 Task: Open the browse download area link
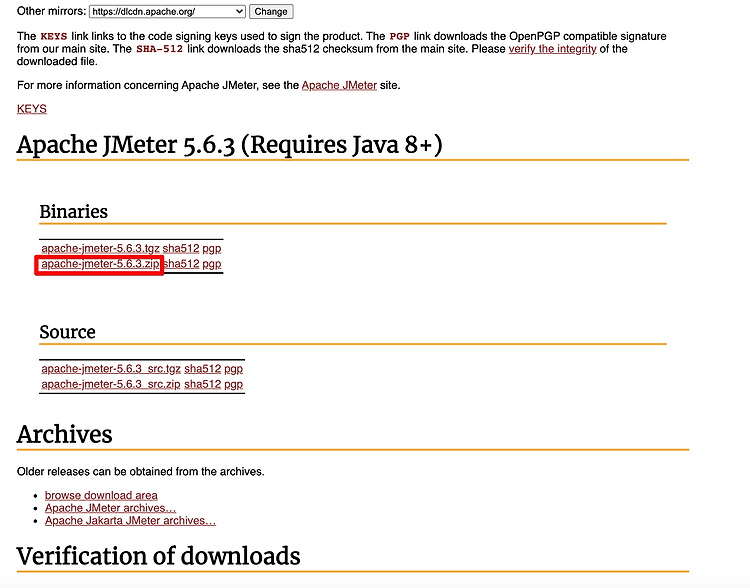pos(101,495)
